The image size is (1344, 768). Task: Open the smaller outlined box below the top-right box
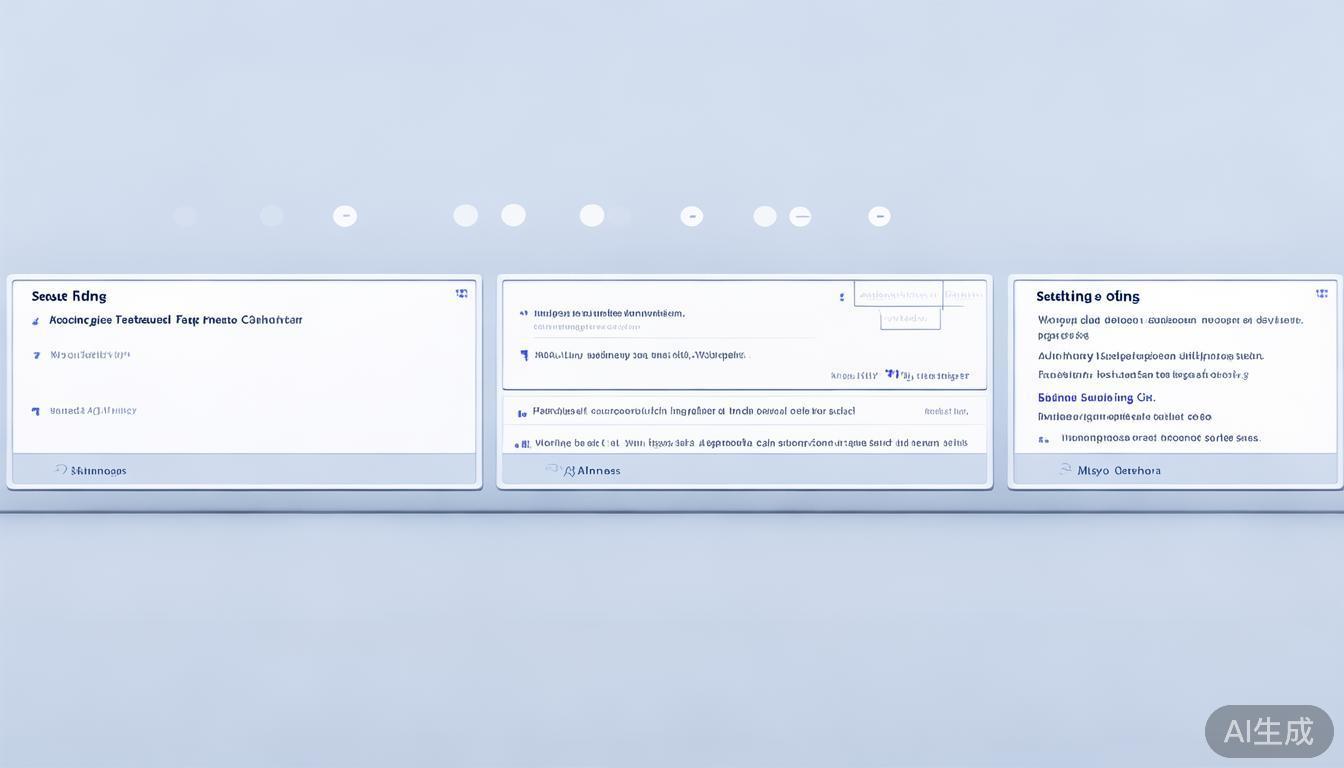(910, 319)
